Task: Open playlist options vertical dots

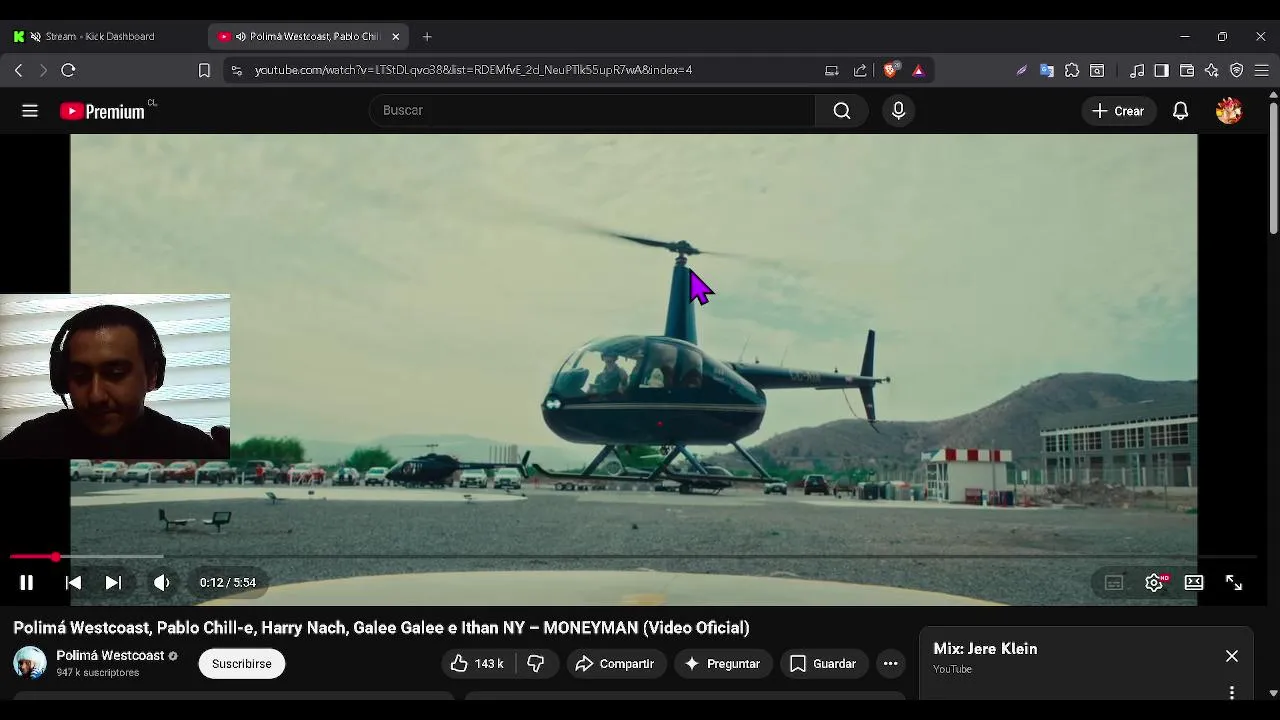Action: coord(1232,692)
